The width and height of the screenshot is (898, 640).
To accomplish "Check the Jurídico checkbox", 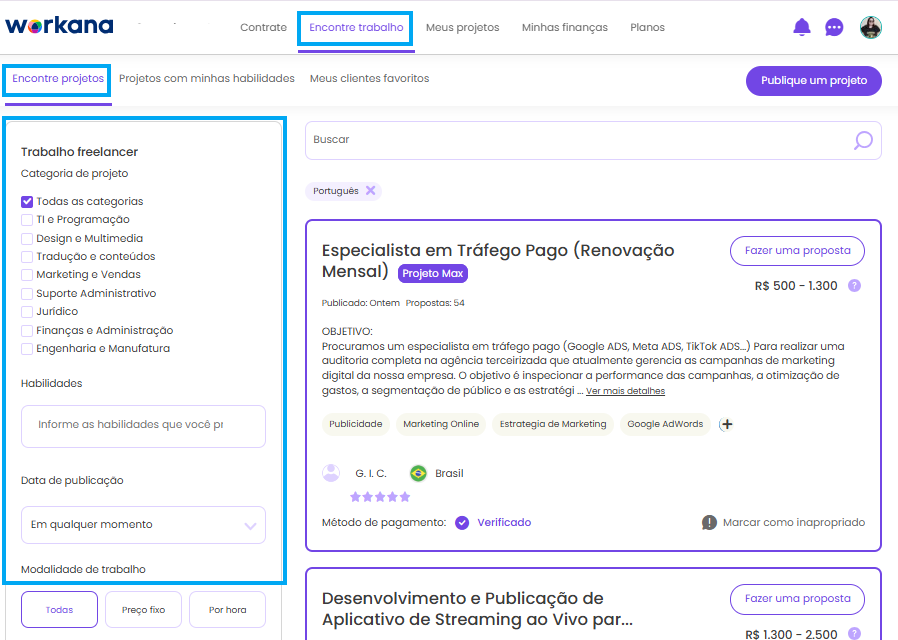I will click(x=27, y=312).
